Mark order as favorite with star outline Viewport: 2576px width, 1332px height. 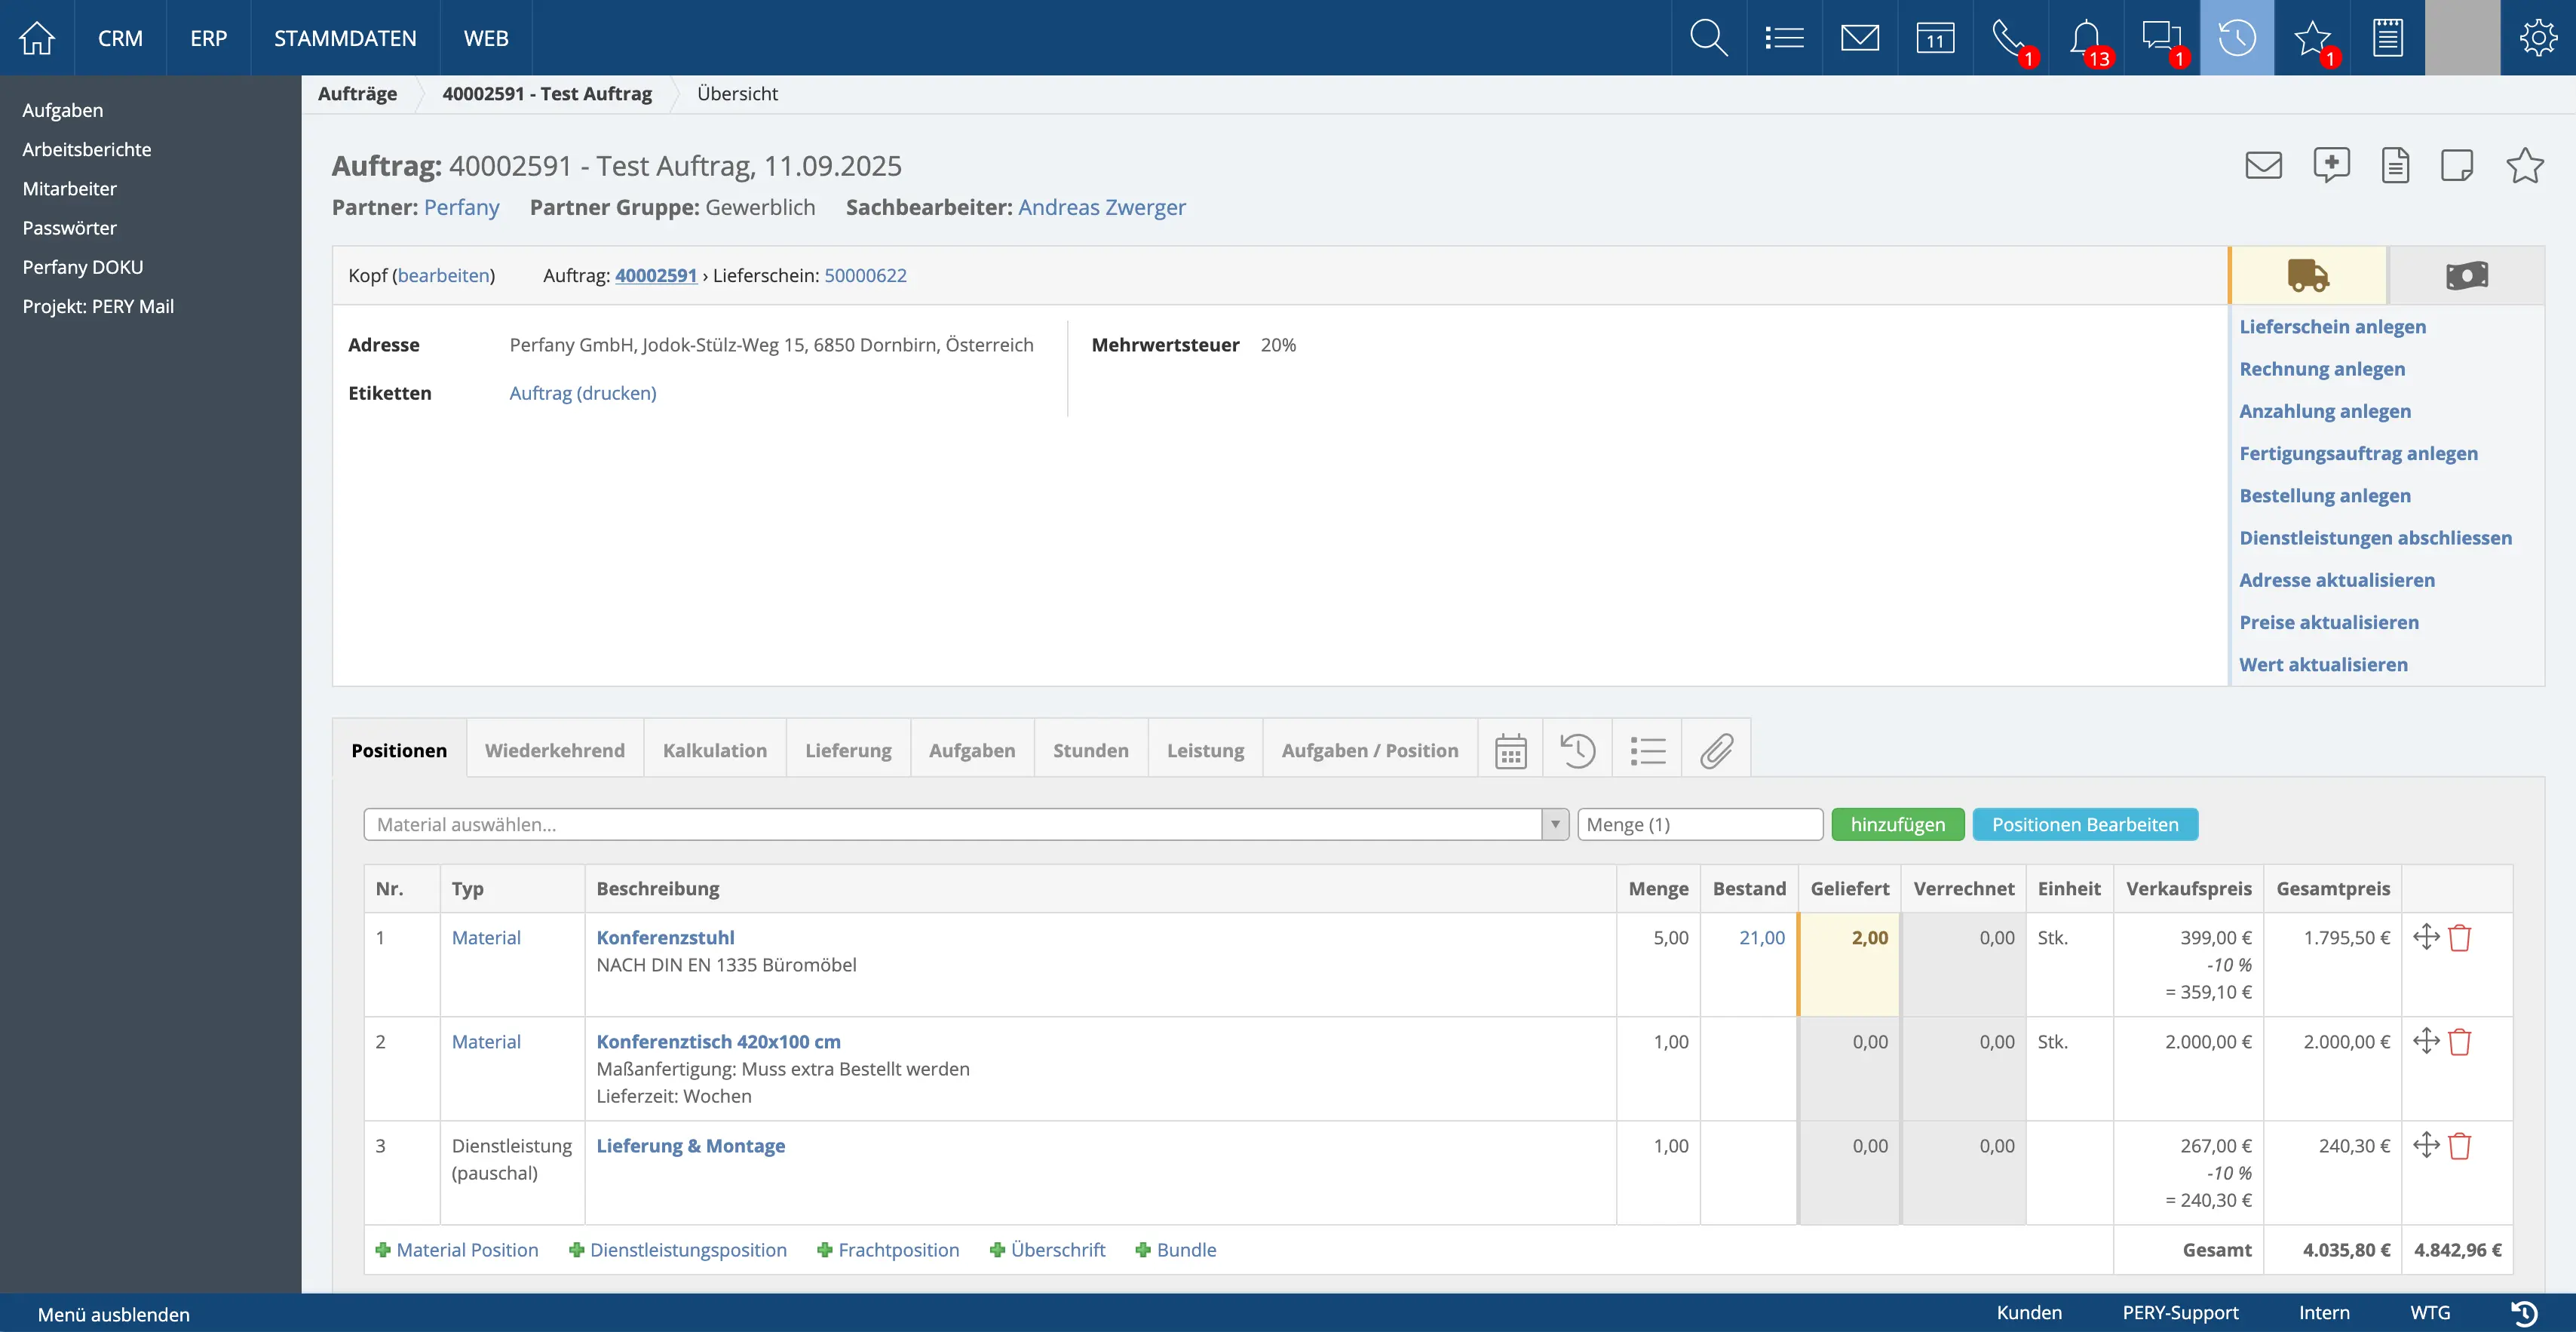pyautogui.click(x=2524, y=165)
